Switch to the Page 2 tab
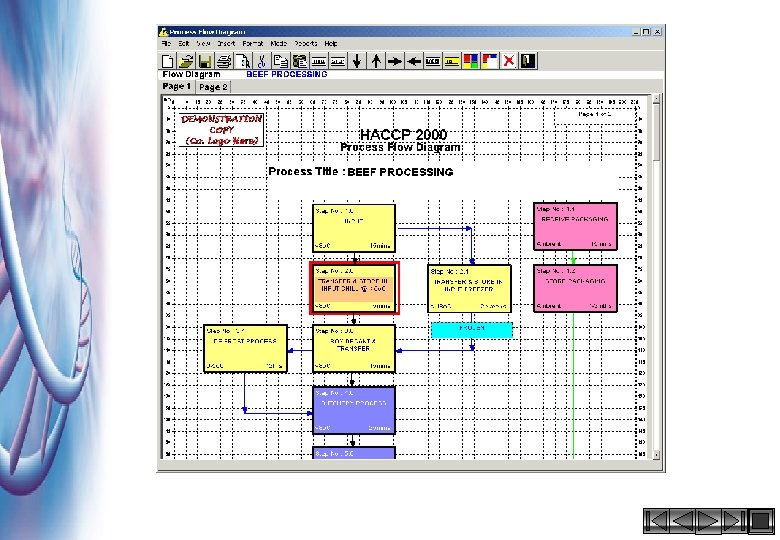This screenshot has width=780, height=540. 213,87
